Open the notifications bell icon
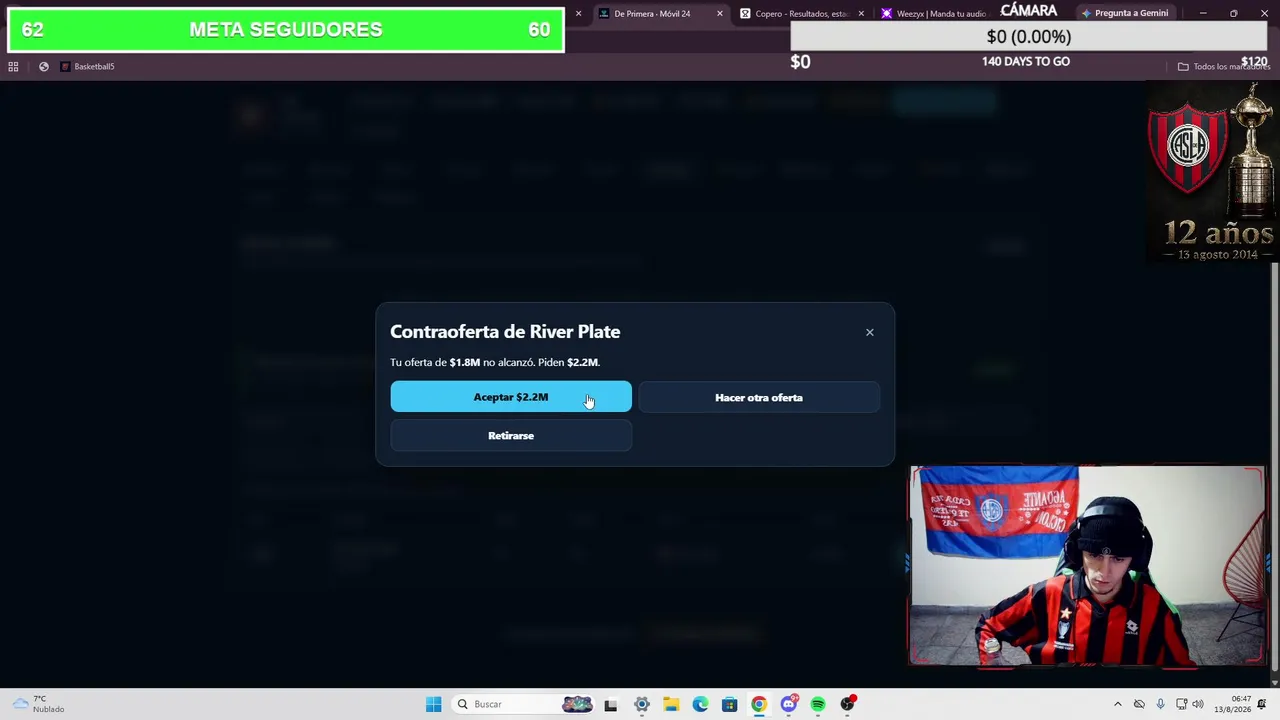This screenshot has height=720, width=1280. coord(1262,704)
